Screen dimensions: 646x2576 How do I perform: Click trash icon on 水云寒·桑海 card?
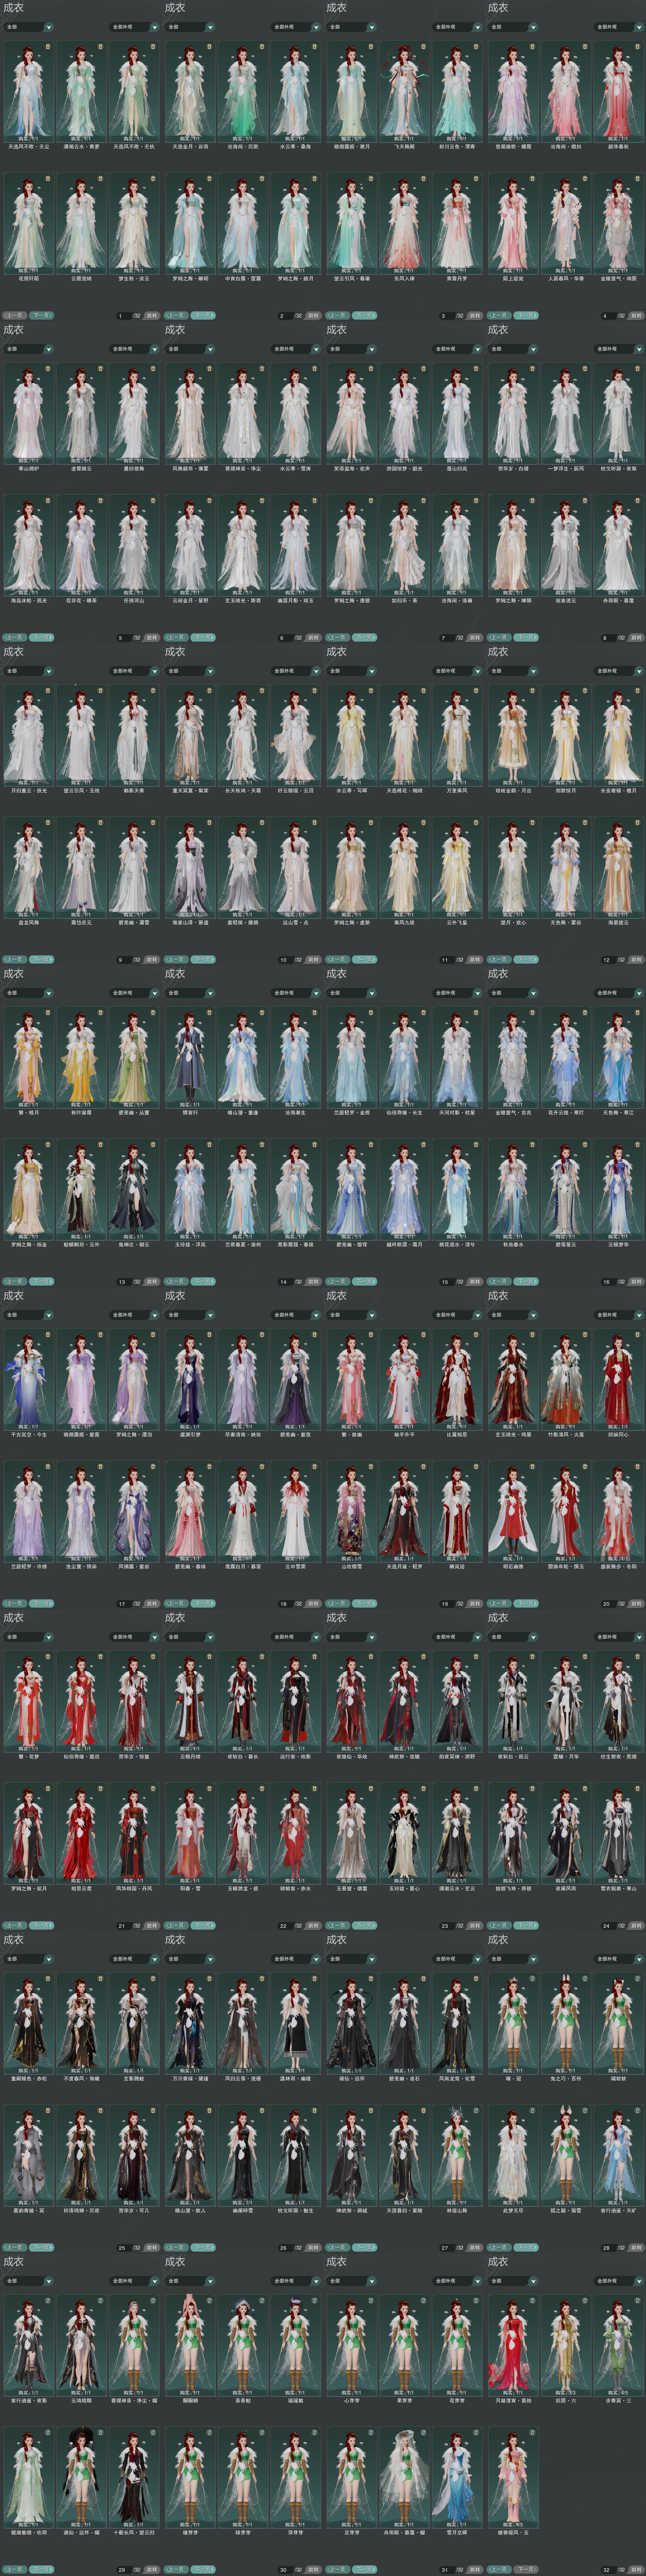pos(315,47)
